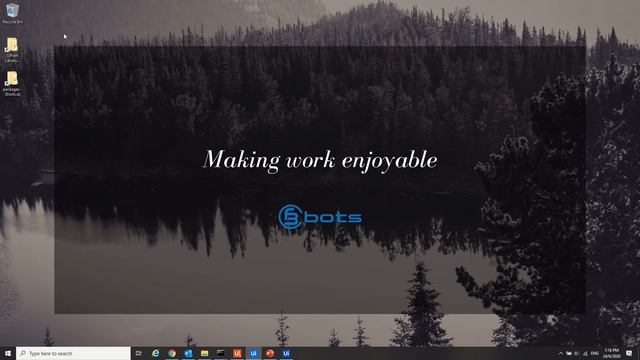Open the orange UiPath taskbar icon
640x360 pixels.
pos(237,353)
